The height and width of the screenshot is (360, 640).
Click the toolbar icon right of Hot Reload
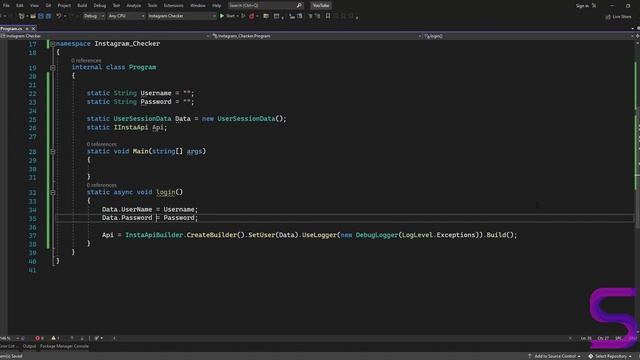[266, 16]
